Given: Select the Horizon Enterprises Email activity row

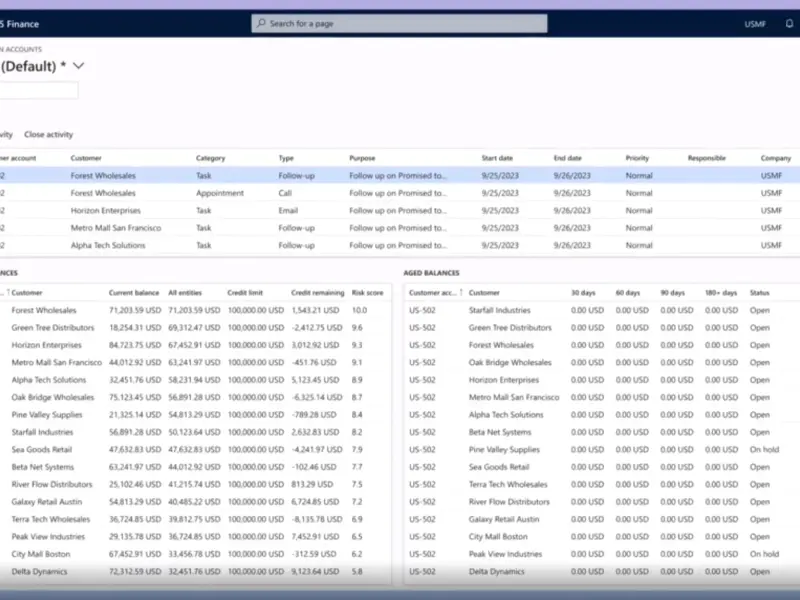Looking at the screenshot, I should pos(105,211).
